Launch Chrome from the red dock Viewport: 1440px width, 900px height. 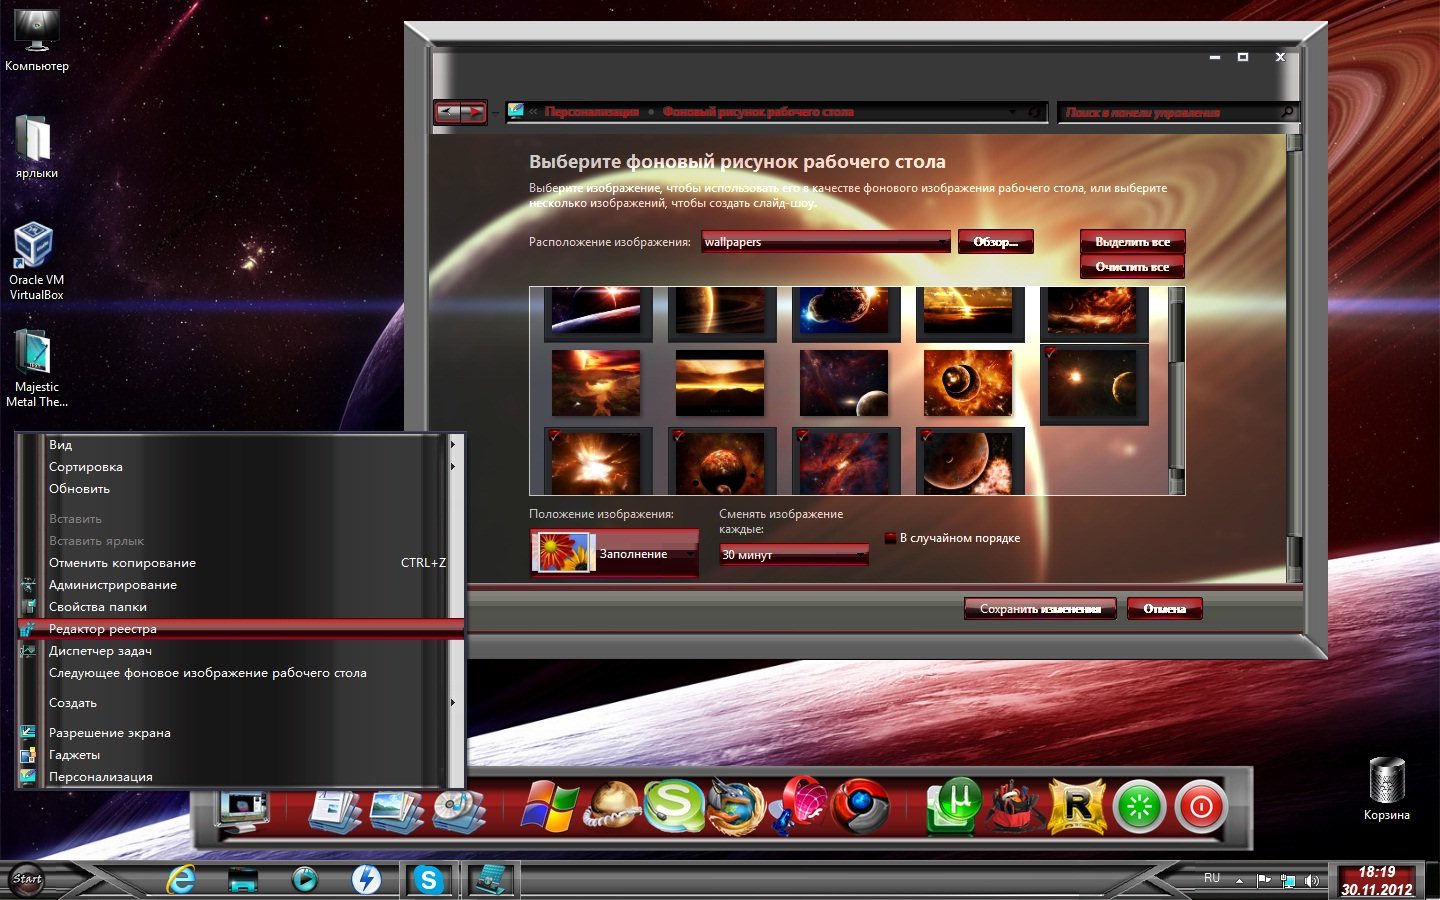pyautogui.click(x=861, y=806)
